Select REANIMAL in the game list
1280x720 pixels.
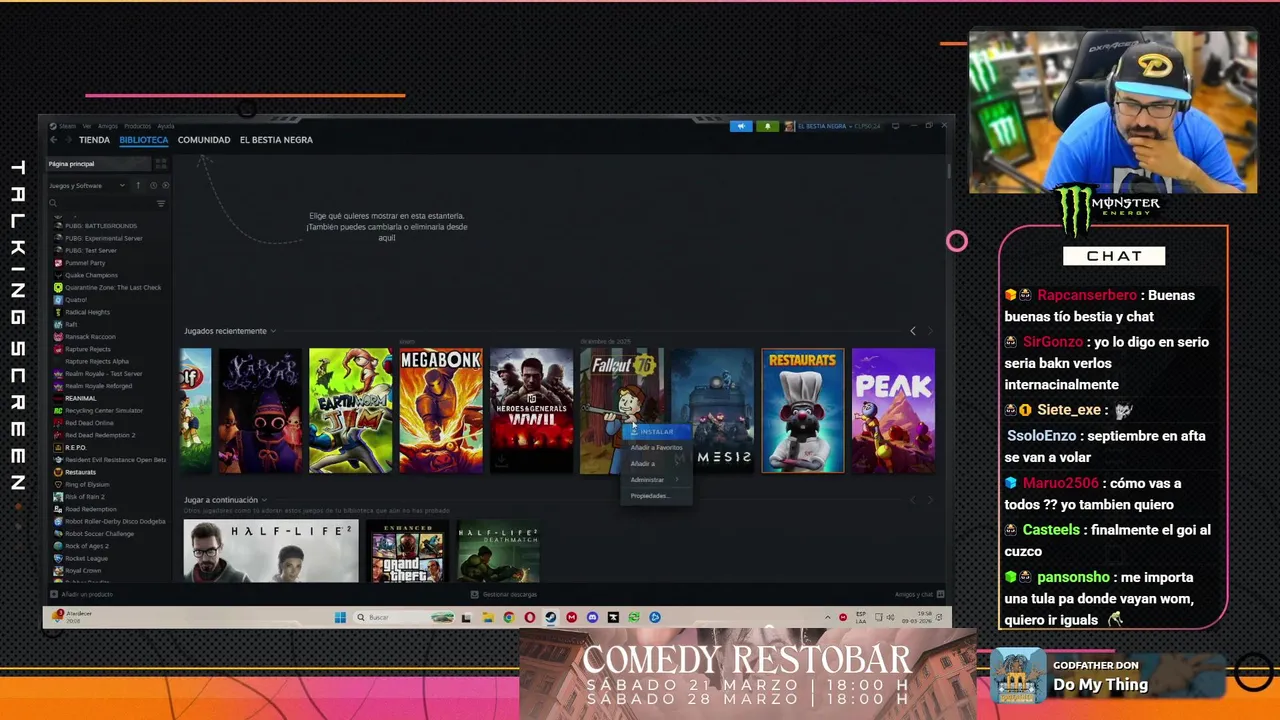pyautogui.click(x=80, y=398)
